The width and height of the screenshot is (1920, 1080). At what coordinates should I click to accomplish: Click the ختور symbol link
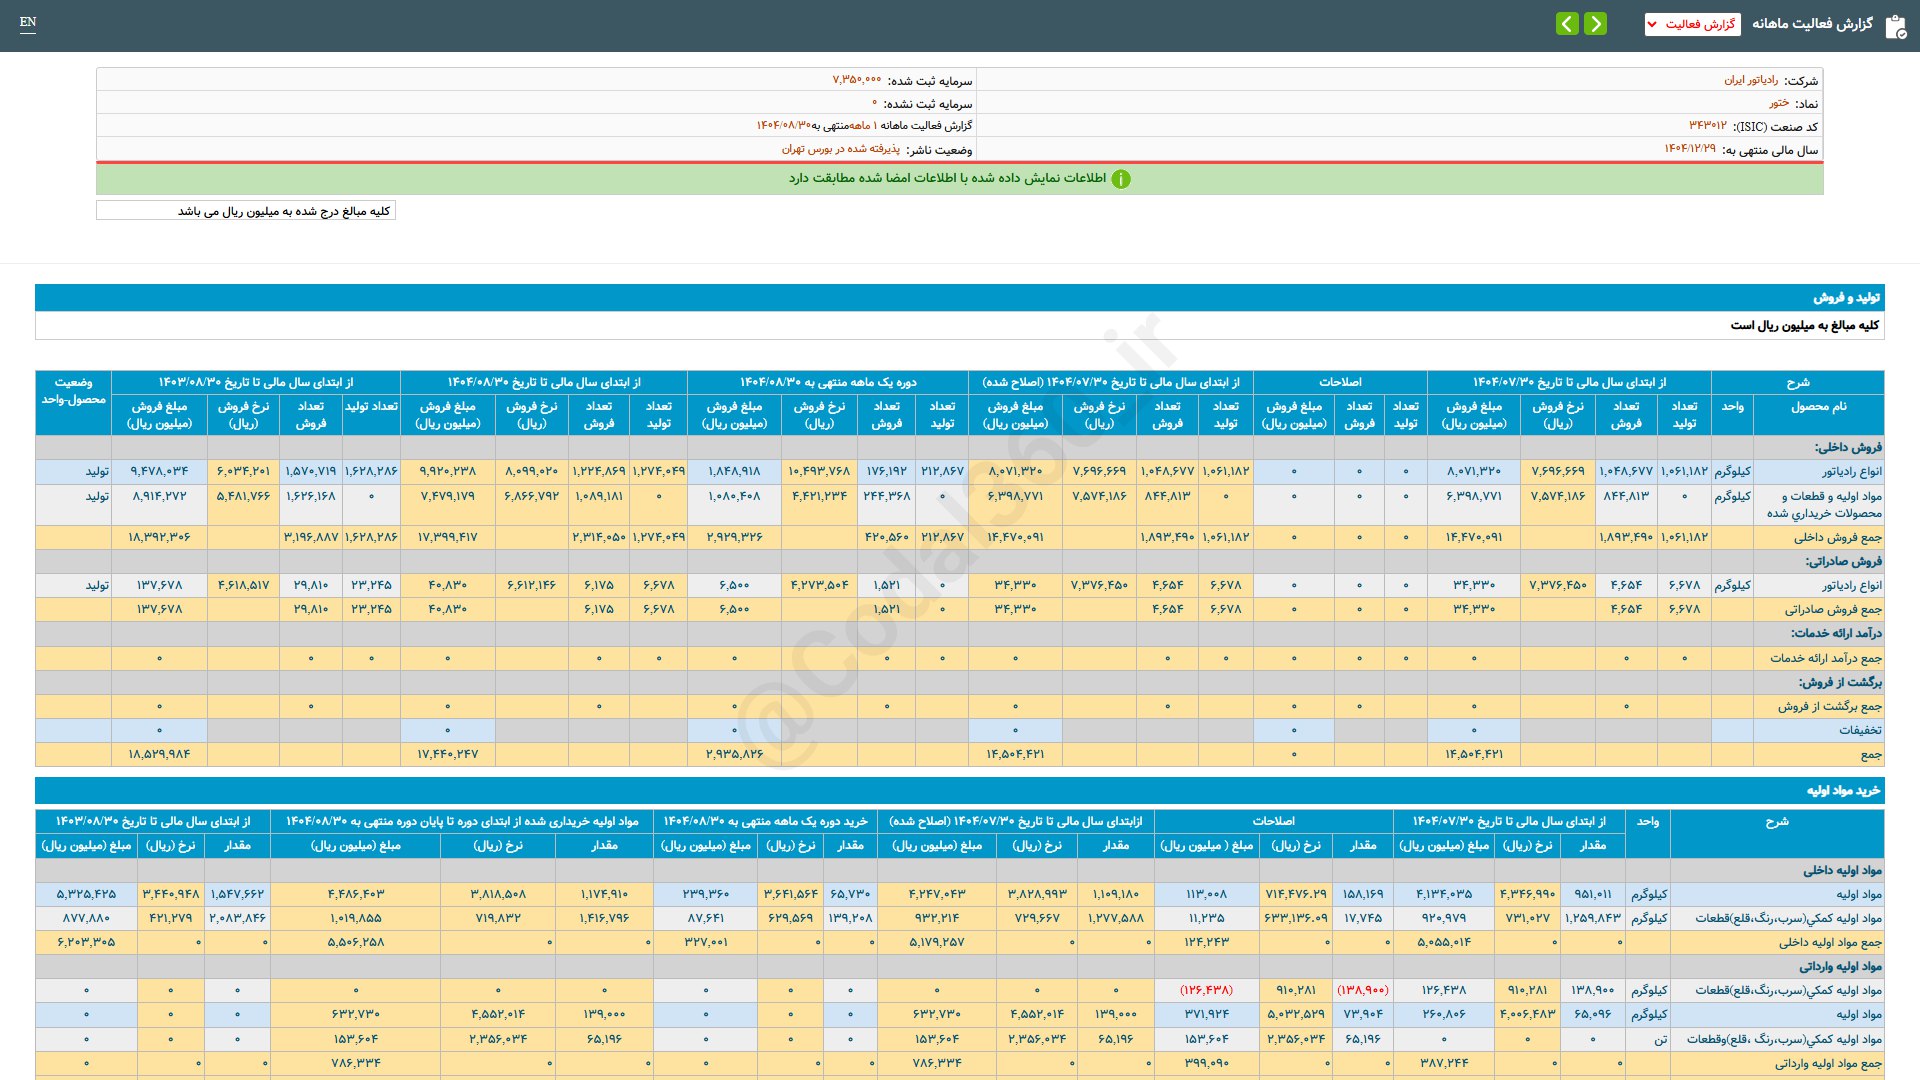[x=1778, y=103]
